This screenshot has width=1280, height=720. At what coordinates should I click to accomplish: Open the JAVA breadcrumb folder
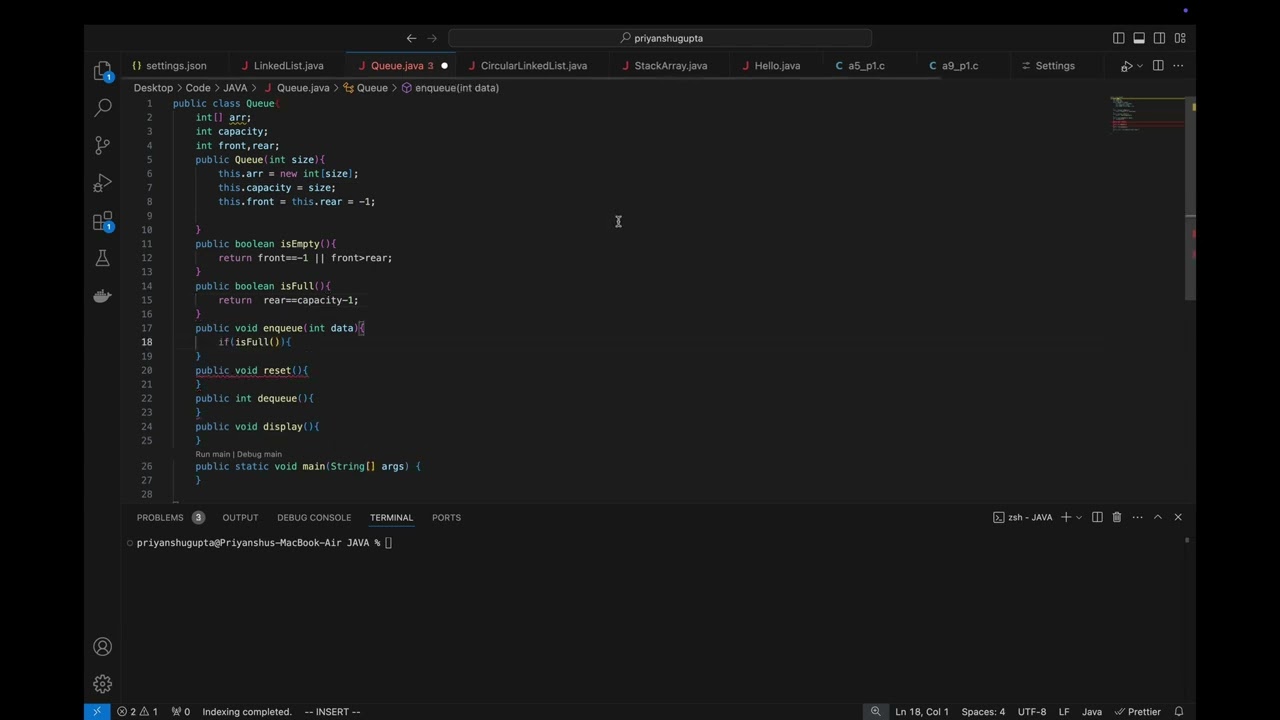point(235,88)
